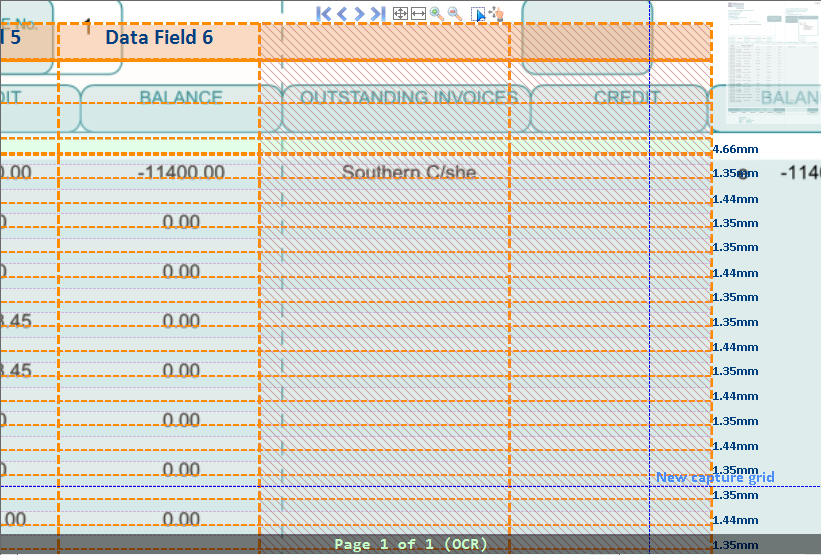821x555 pixels.
Task: Click the CREDIT column header
Action: point(627,98)
